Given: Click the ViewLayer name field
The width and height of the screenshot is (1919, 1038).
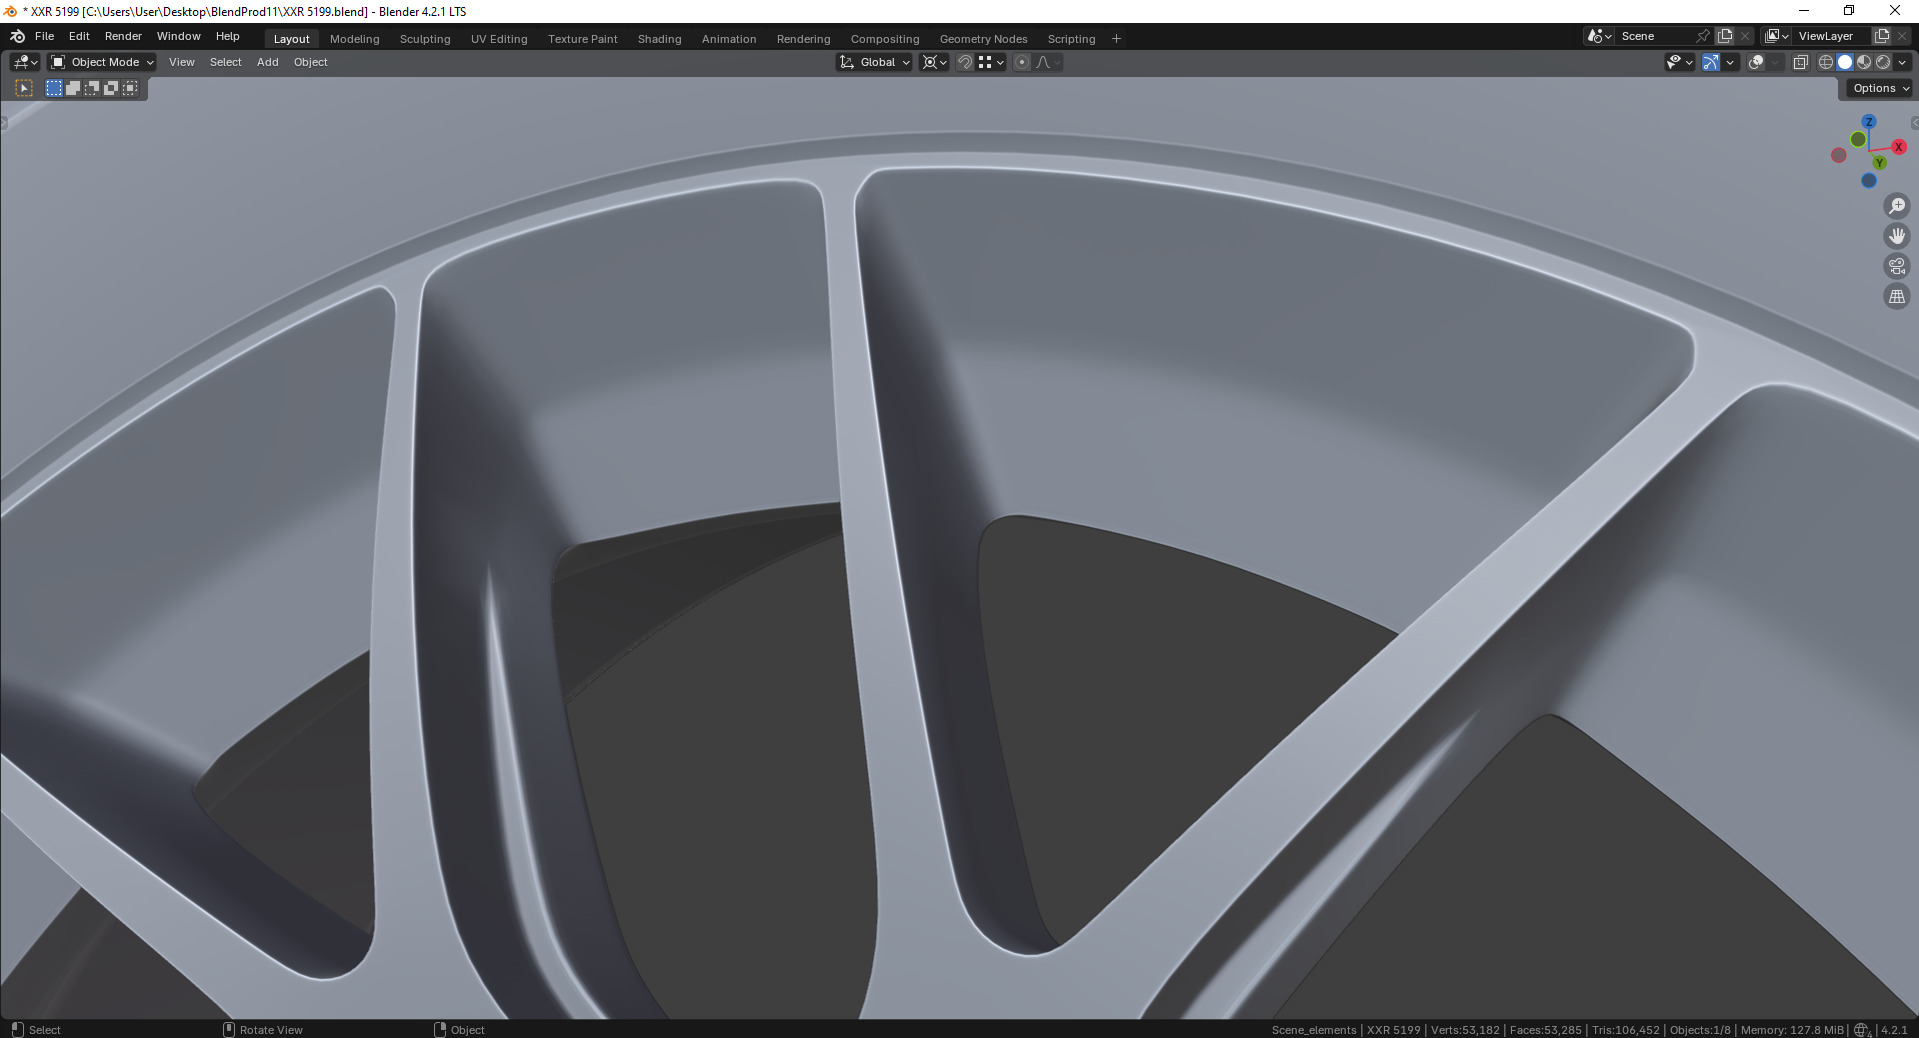Looking at the screenshot, I should pyautogui.click(x=1831, y=36).
